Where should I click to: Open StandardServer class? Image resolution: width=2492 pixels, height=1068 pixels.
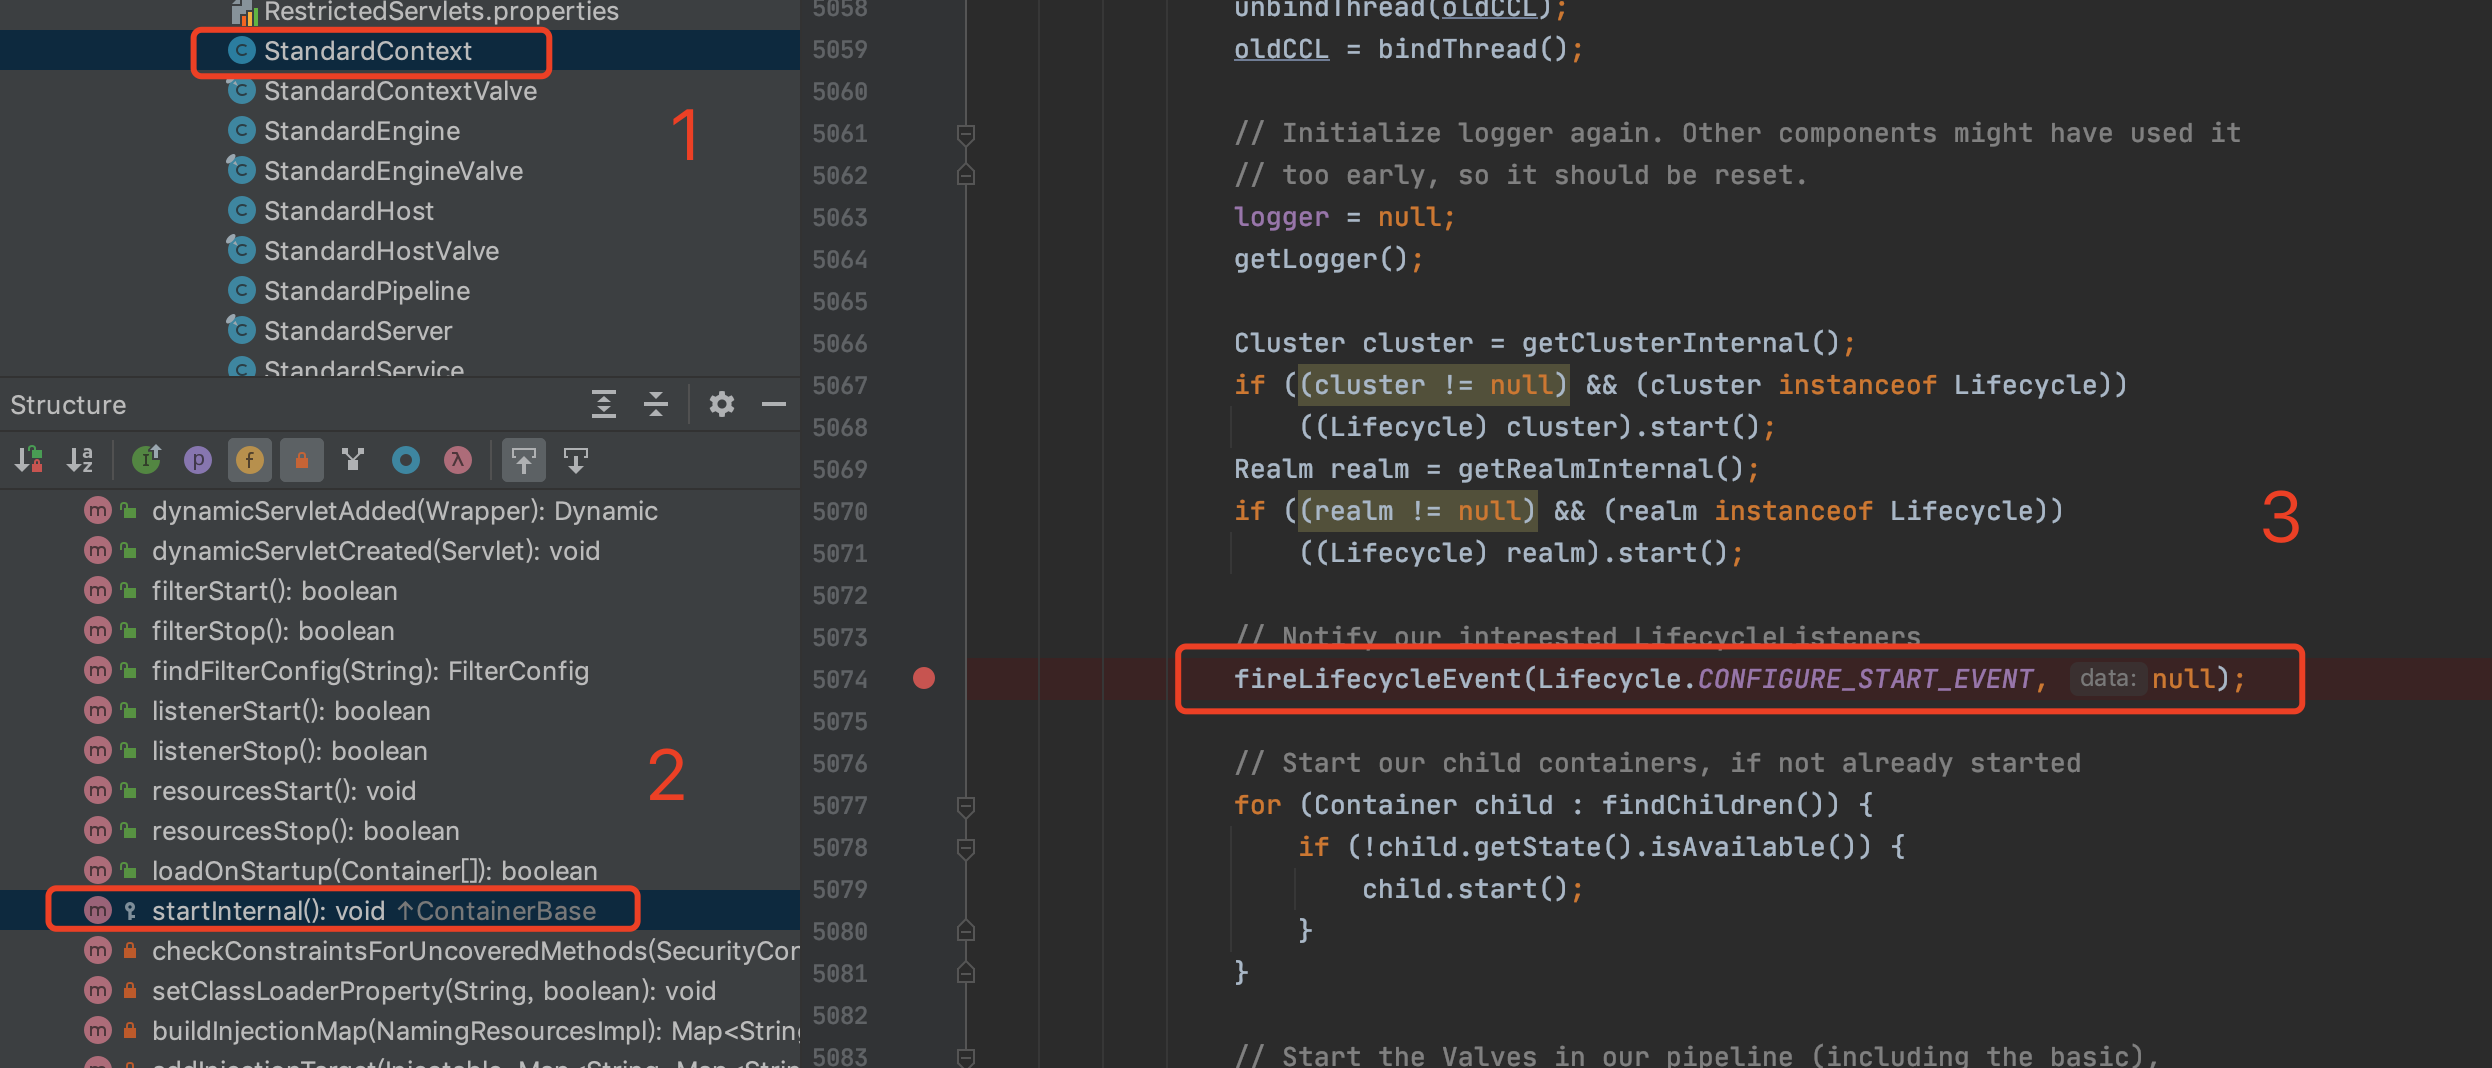pyautogui.click(x=358, y=331)
